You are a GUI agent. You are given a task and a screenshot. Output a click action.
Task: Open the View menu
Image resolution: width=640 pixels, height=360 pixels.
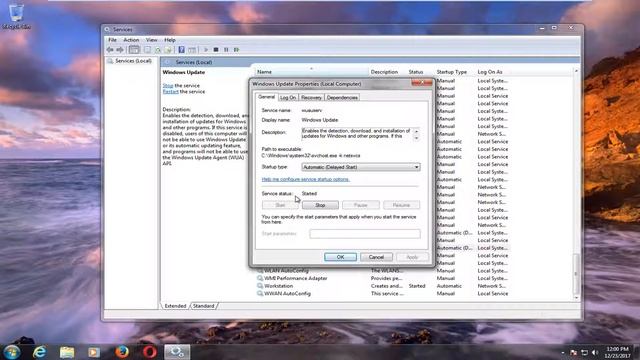151,40
